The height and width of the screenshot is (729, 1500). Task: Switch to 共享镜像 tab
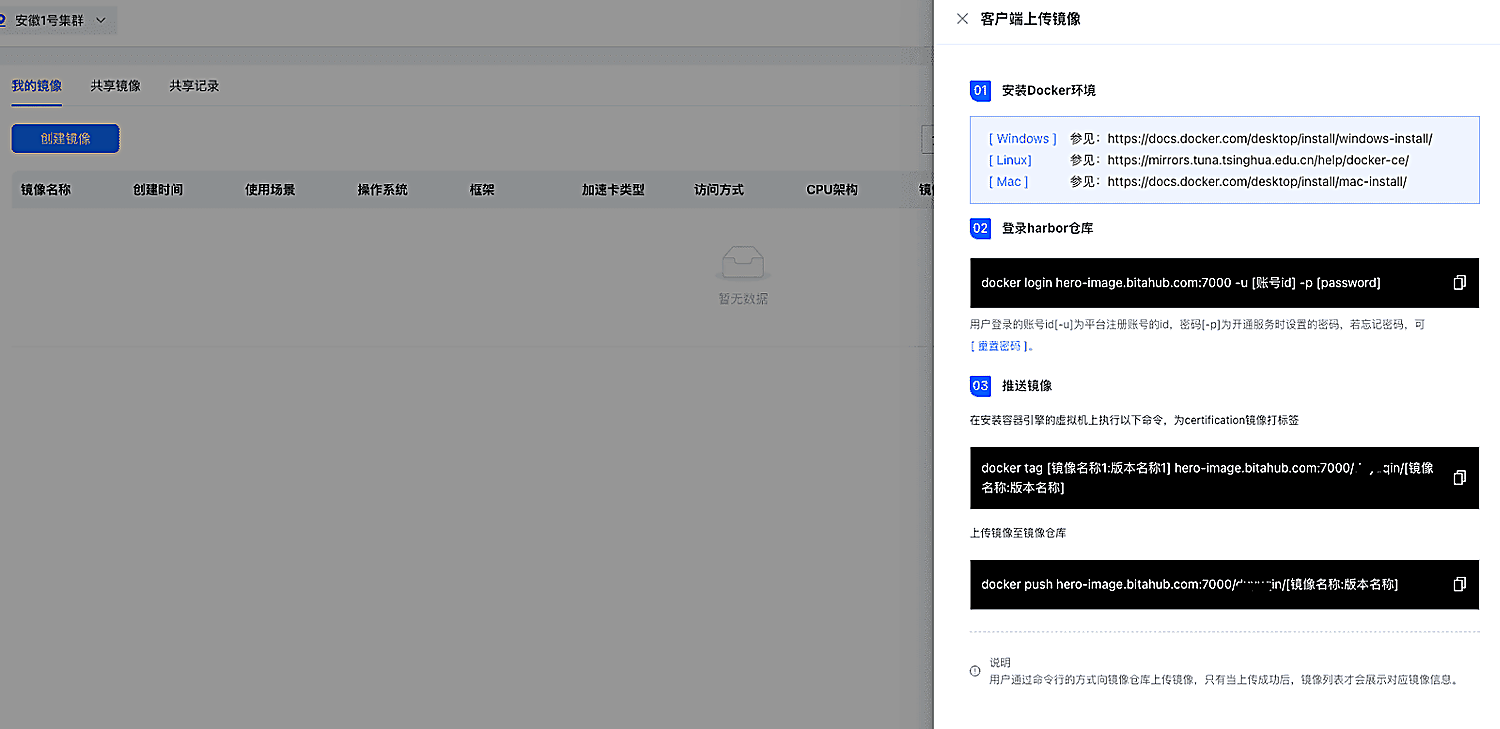(x=115, y=86)
